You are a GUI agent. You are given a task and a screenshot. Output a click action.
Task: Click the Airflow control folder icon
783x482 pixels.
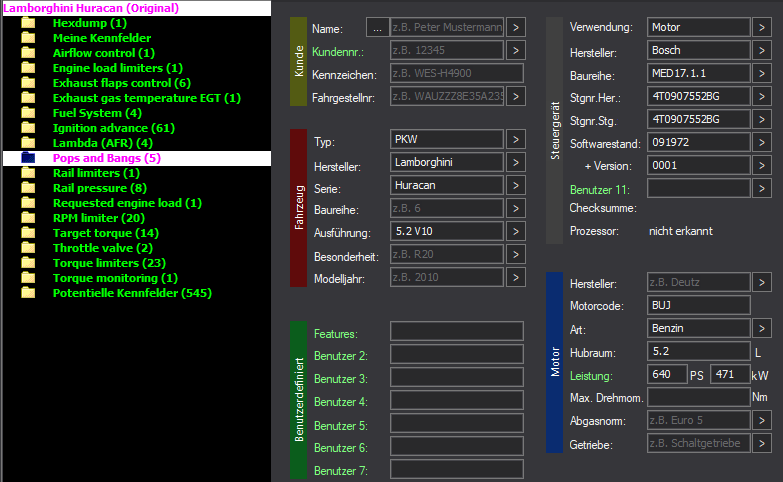click(x=28, y=53)
